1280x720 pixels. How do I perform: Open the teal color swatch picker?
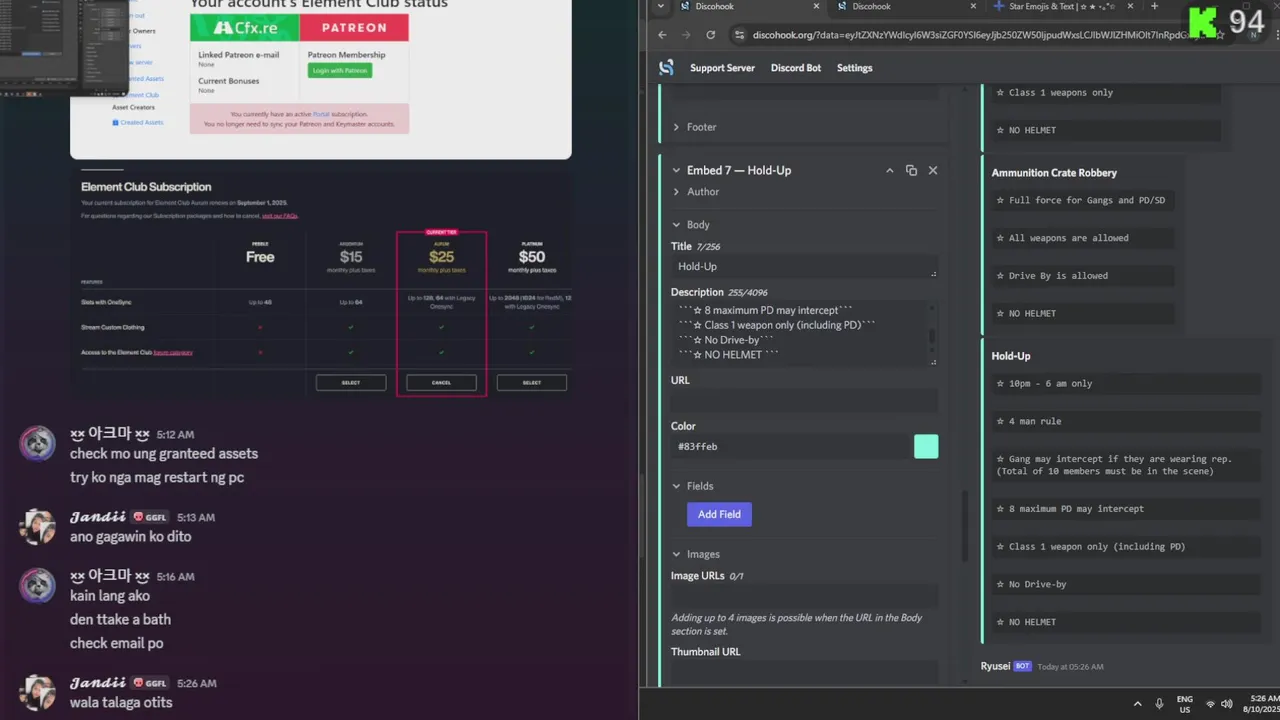click(926, 447)
